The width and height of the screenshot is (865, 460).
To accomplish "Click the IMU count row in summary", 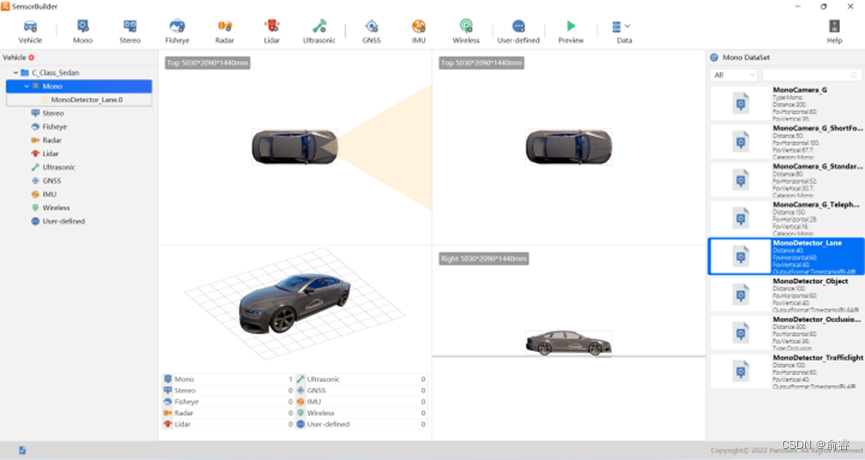I will click(x=361, y=402).
